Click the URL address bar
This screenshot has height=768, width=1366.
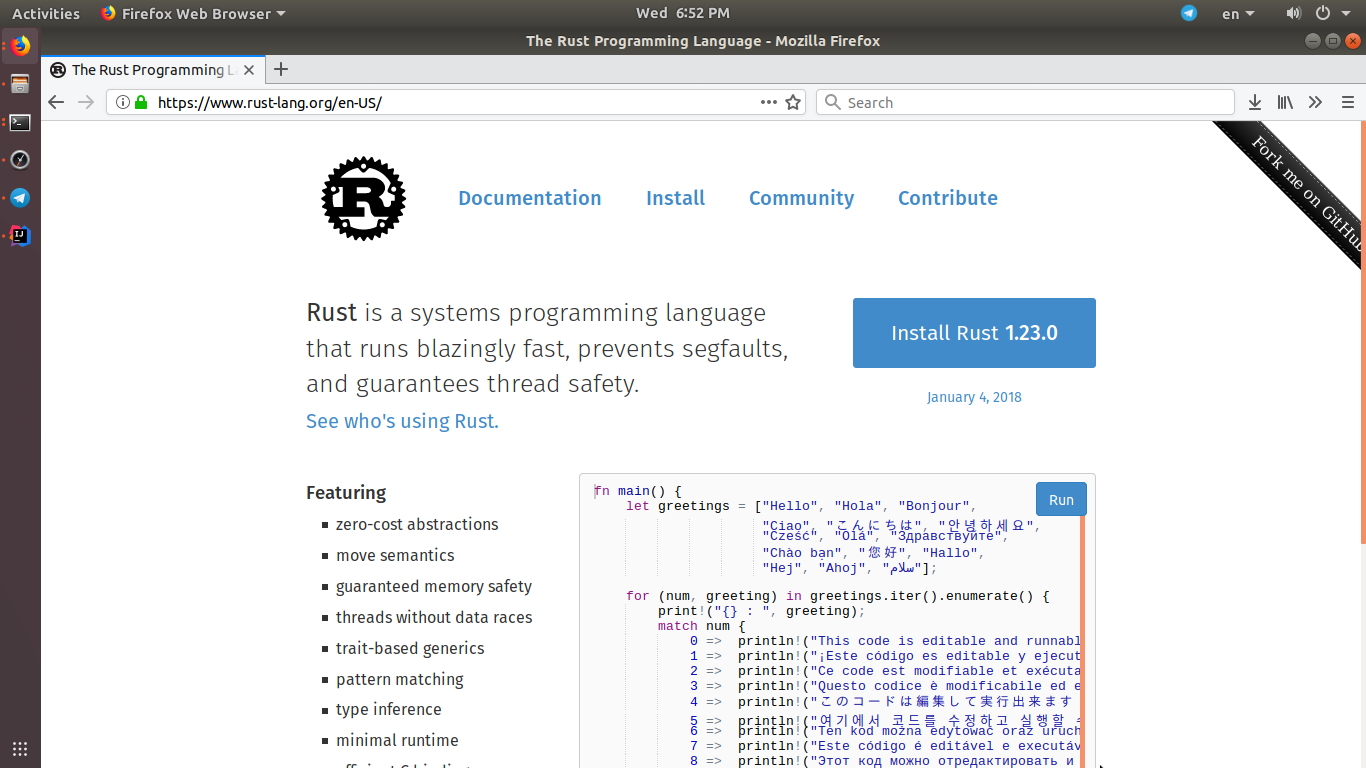click(x=455, y=102)
